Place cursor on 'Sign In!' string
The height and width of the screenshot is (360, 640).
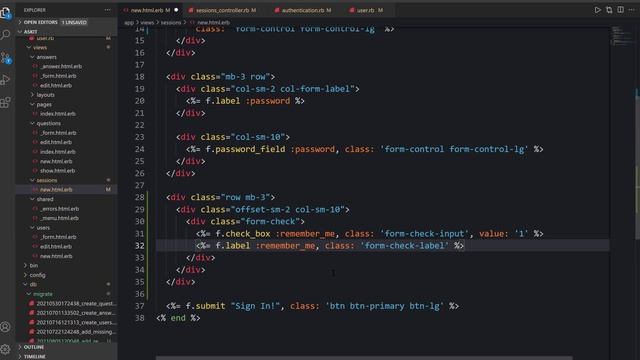click(x=256, y=306)
